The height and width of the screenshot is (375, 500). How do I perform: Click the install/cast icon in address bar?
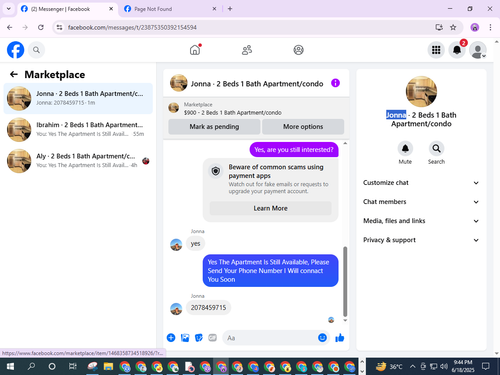[x=439, y=27]
